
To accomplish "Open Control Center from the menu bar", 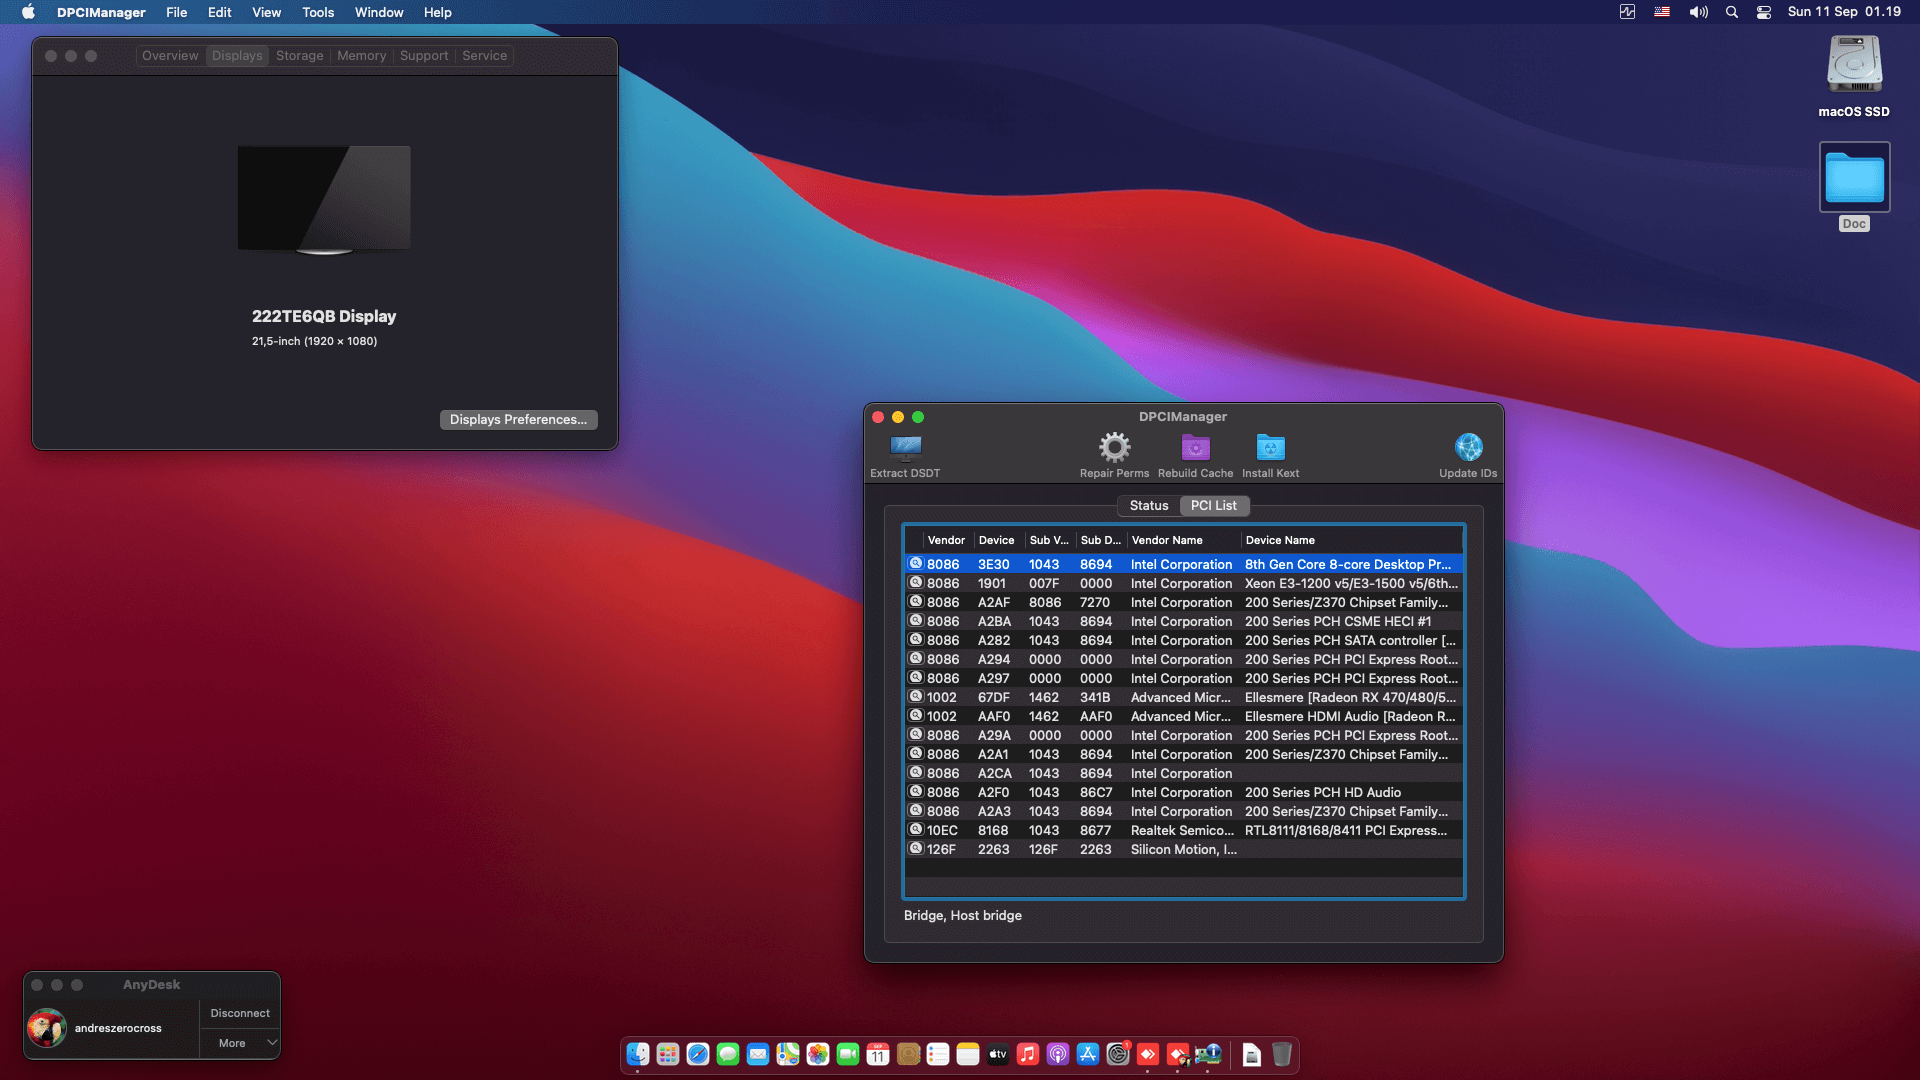I will pos(1764,12).
